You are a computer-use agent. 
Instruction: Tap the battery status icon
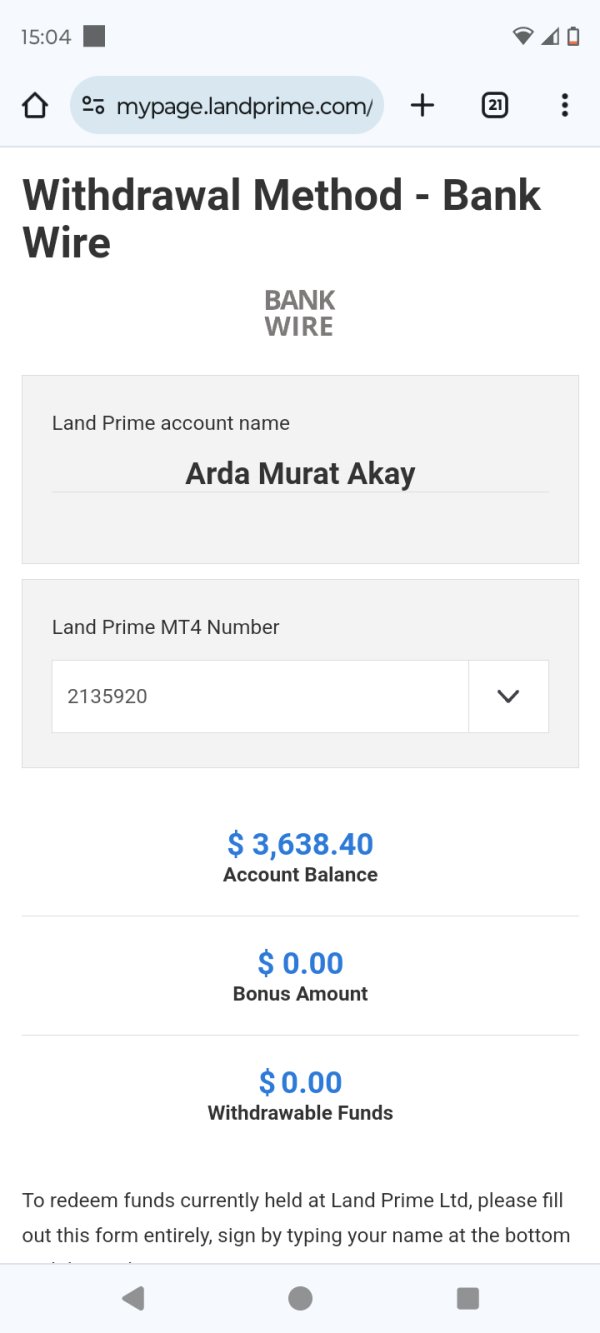pyautogui.click(x=573, y=37)
